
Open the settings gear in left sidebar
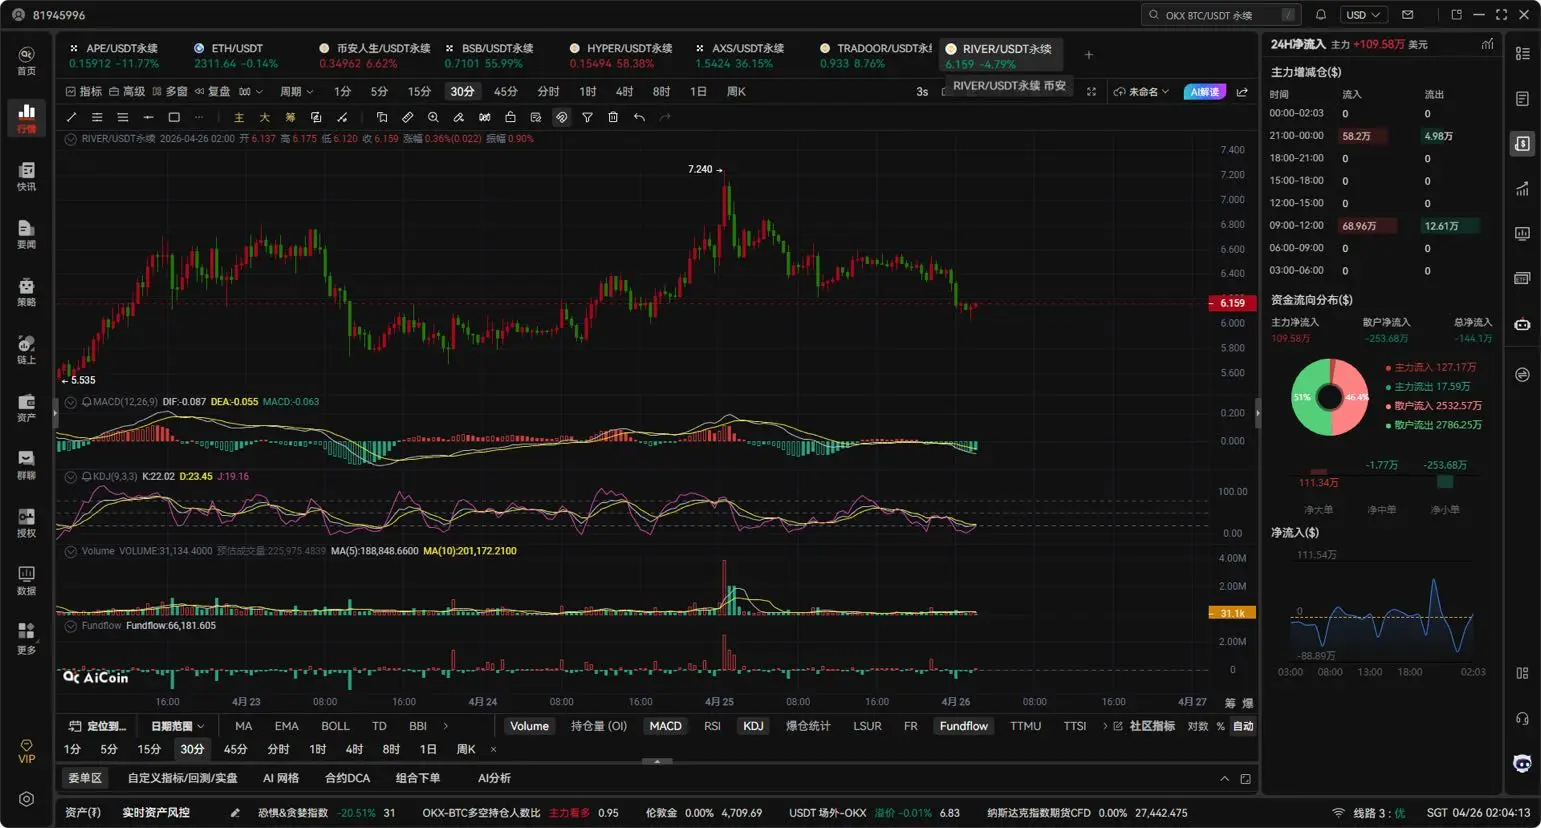26,799
